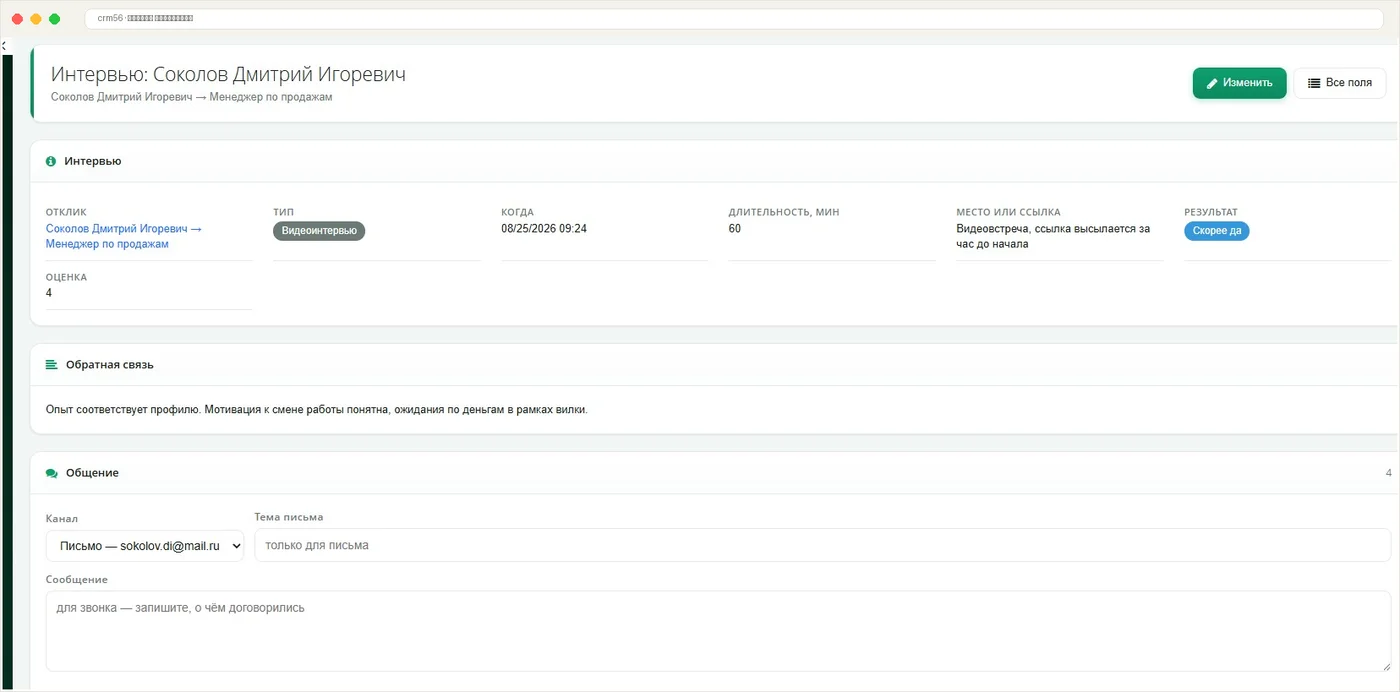Click the message count in Общение header
The height and width of the screenshot is (692, 1400).
[x=1388, y=473]
